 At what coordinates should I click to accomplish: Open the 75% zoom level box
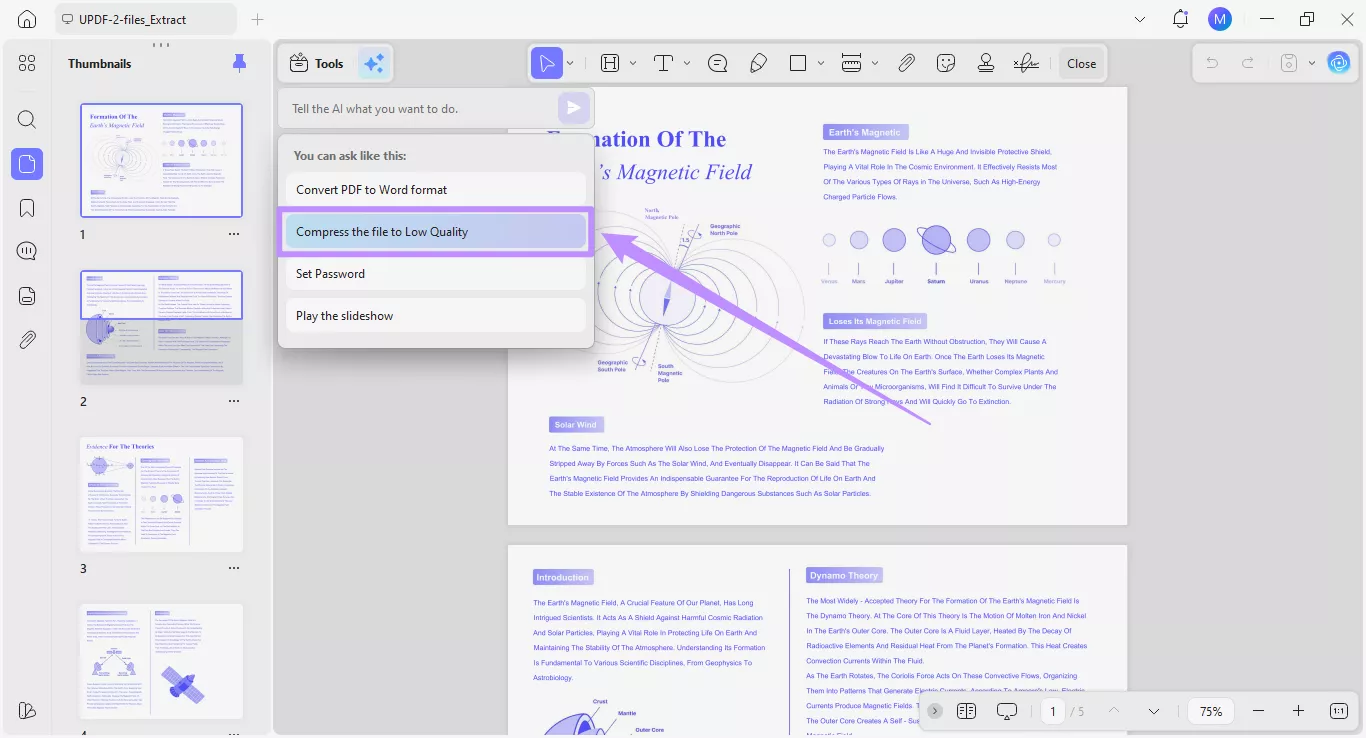click(1211, 711)
